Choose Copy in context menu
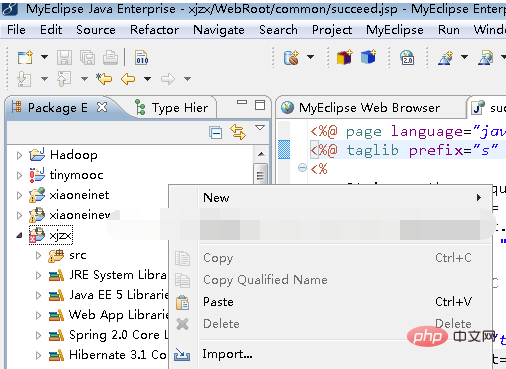The width and height of the screenshot is (506, 369). coord(330,258)
